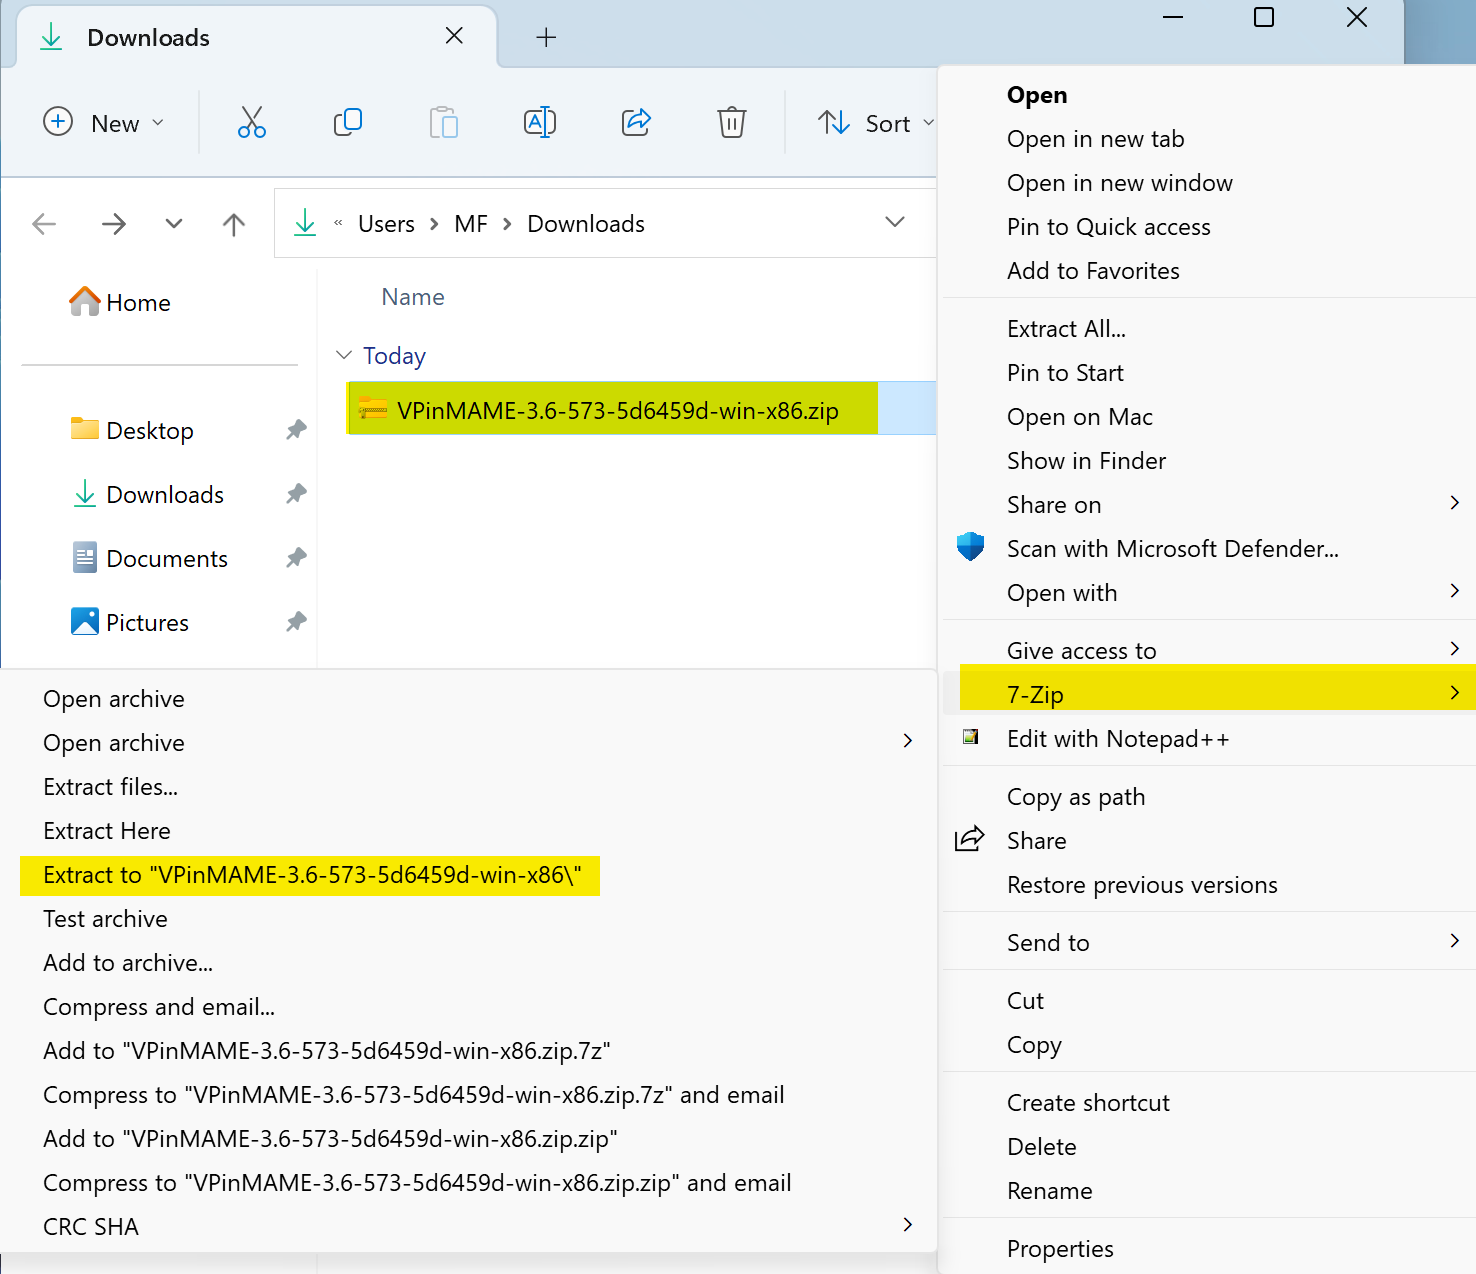The height and width of the screenshot is (1274, 1476).
Task: Select Scan with Microsoft Defender
Action: (x=1172, y=549)
